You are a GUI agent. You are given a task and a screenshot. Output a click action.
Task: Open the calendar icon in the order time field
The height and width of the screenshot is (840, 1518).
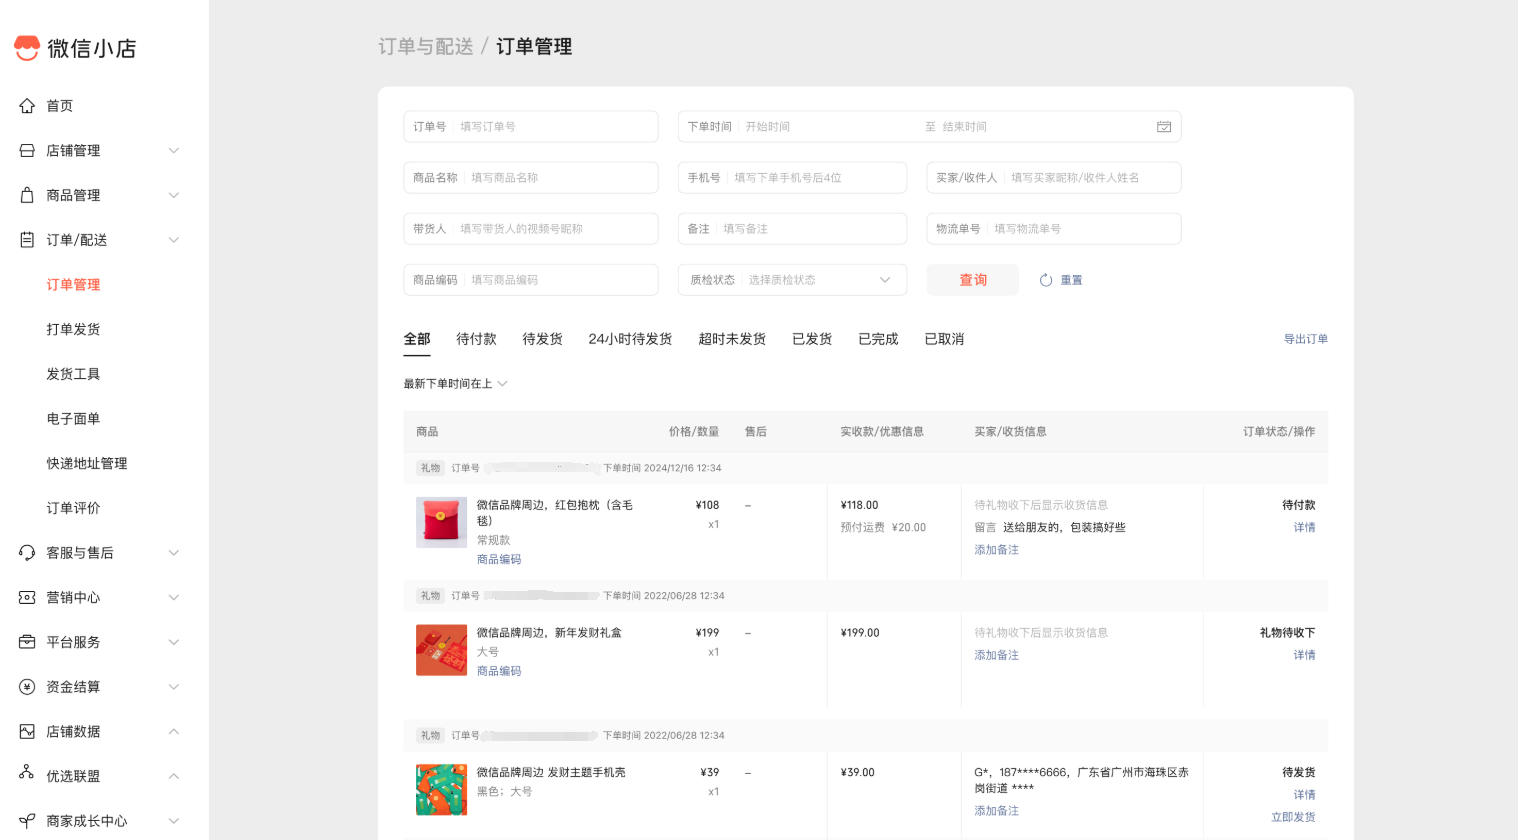[1164, 127]
